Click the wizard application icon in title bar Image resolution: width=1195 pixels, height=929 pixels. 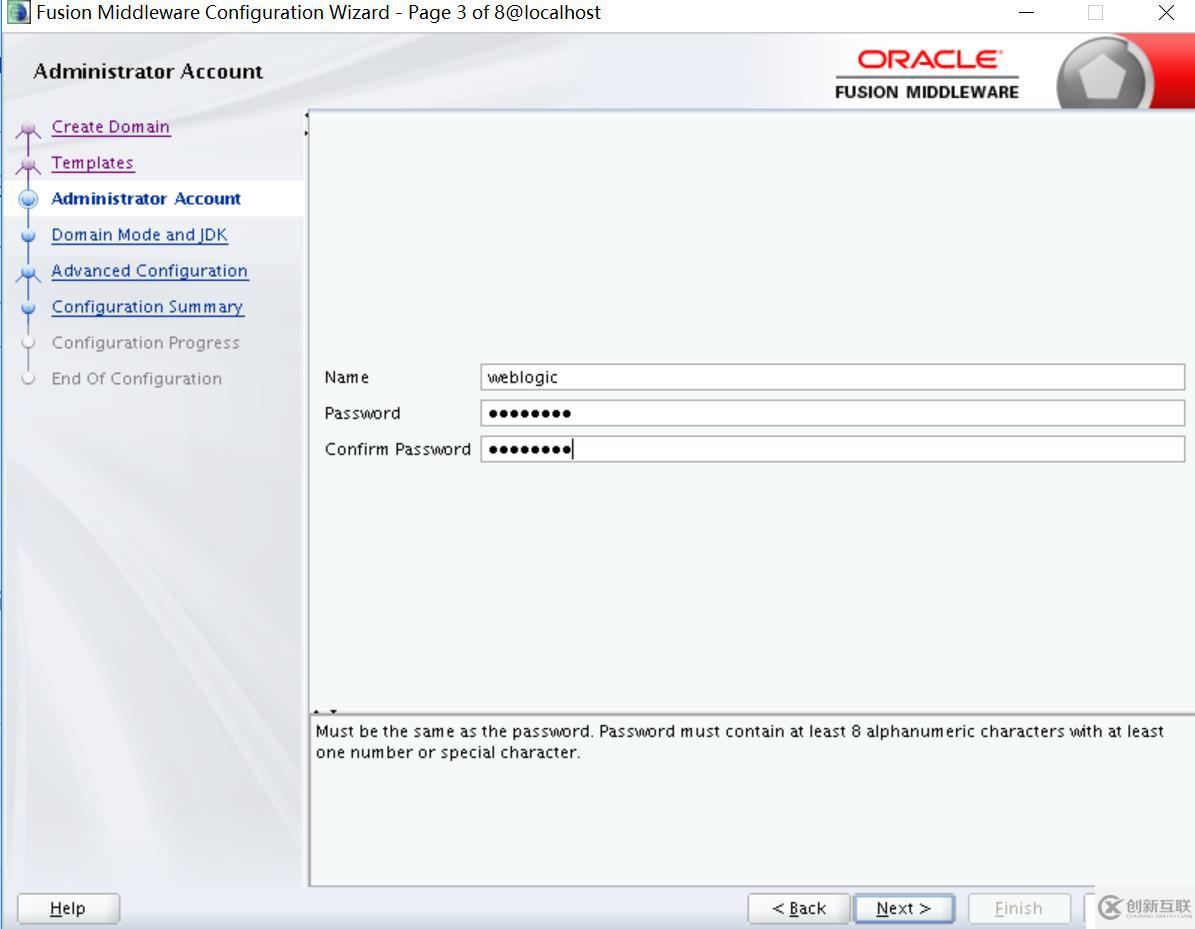pos(18,13)
